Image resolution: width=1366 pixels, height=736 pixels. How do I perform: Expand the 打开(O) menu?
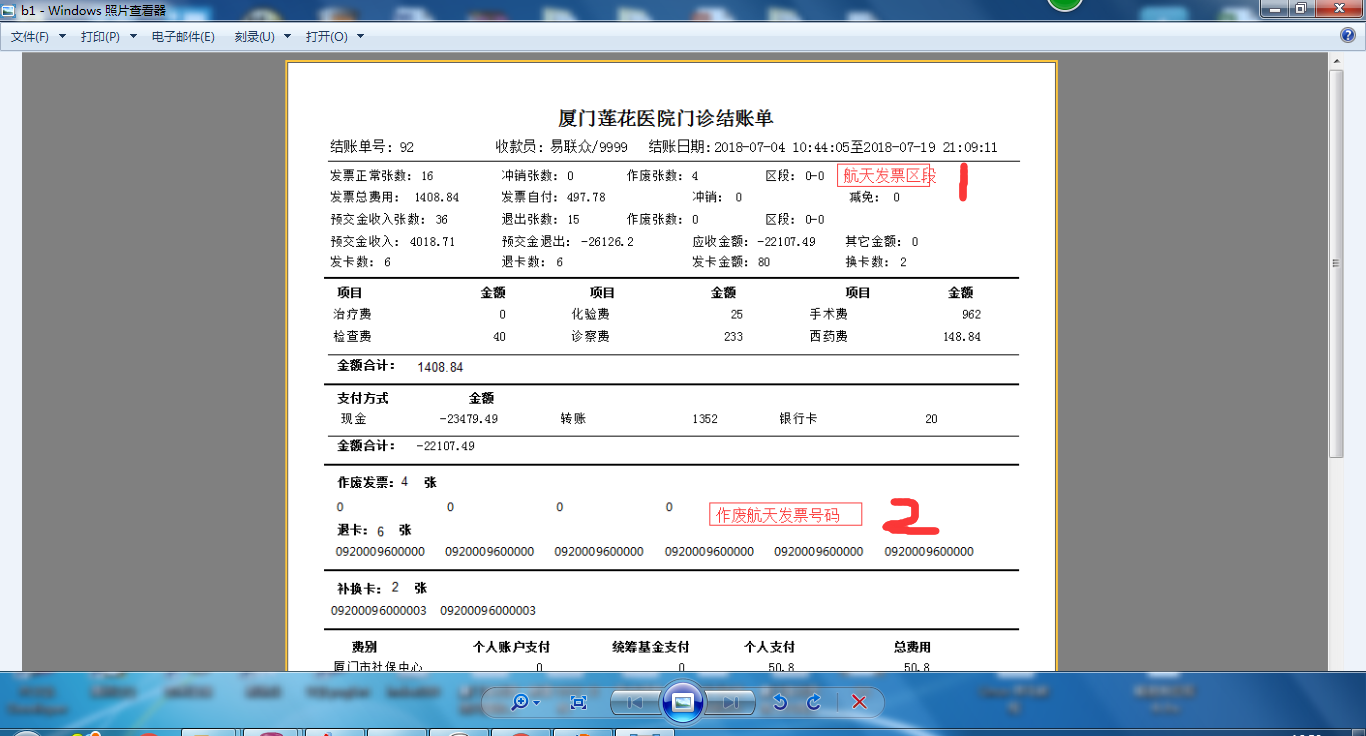[x=335, y=37]
